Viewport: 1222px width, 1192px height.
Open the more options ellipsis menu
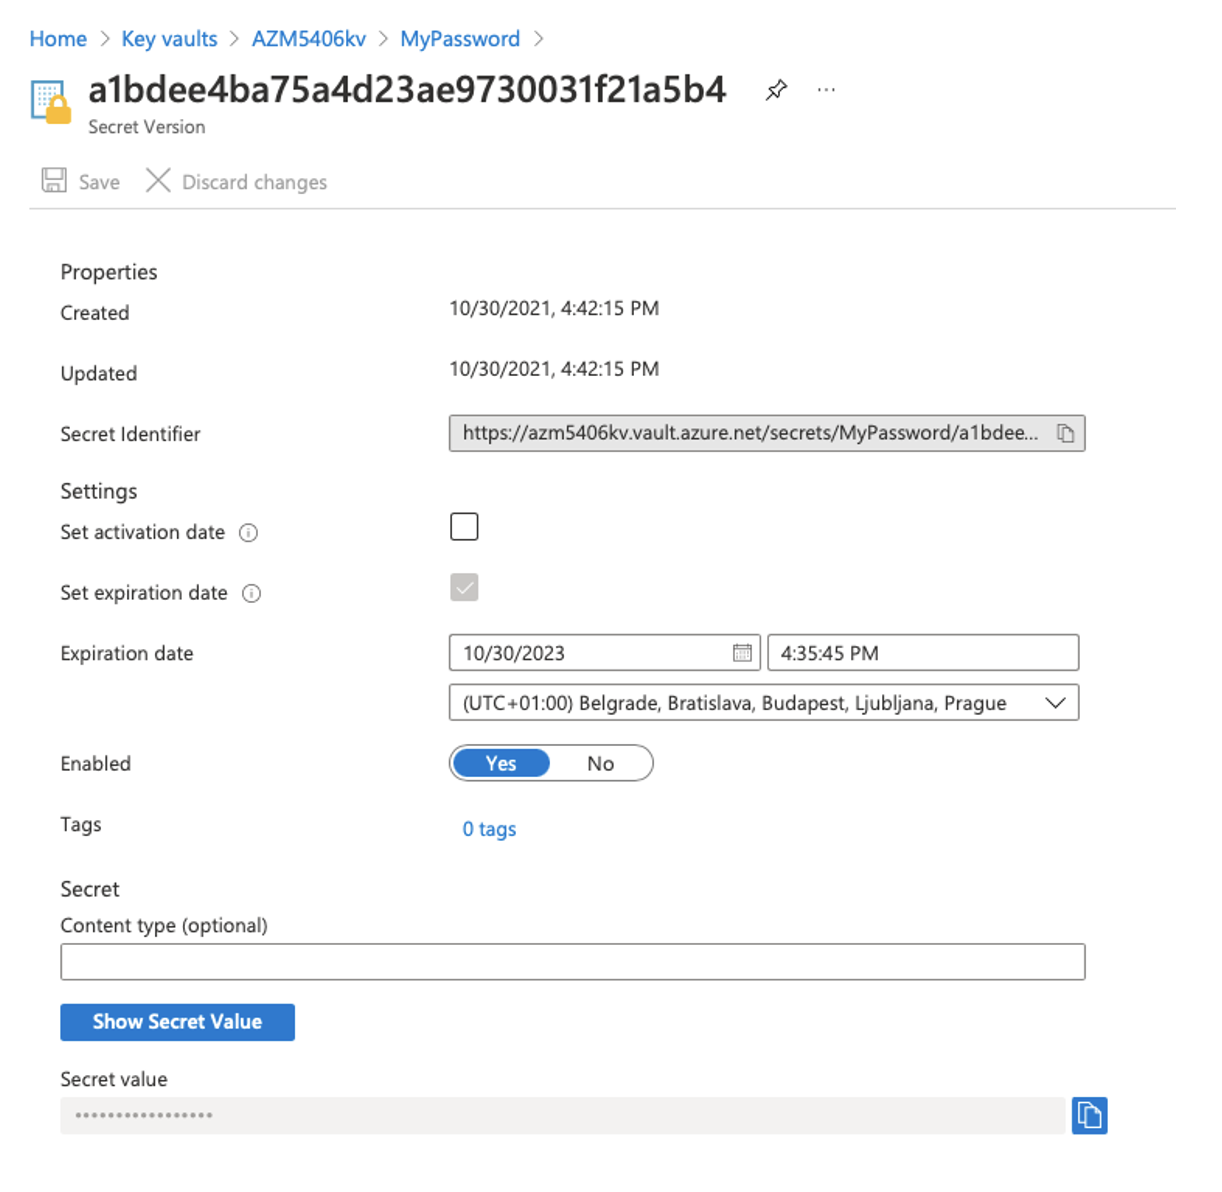826,89
